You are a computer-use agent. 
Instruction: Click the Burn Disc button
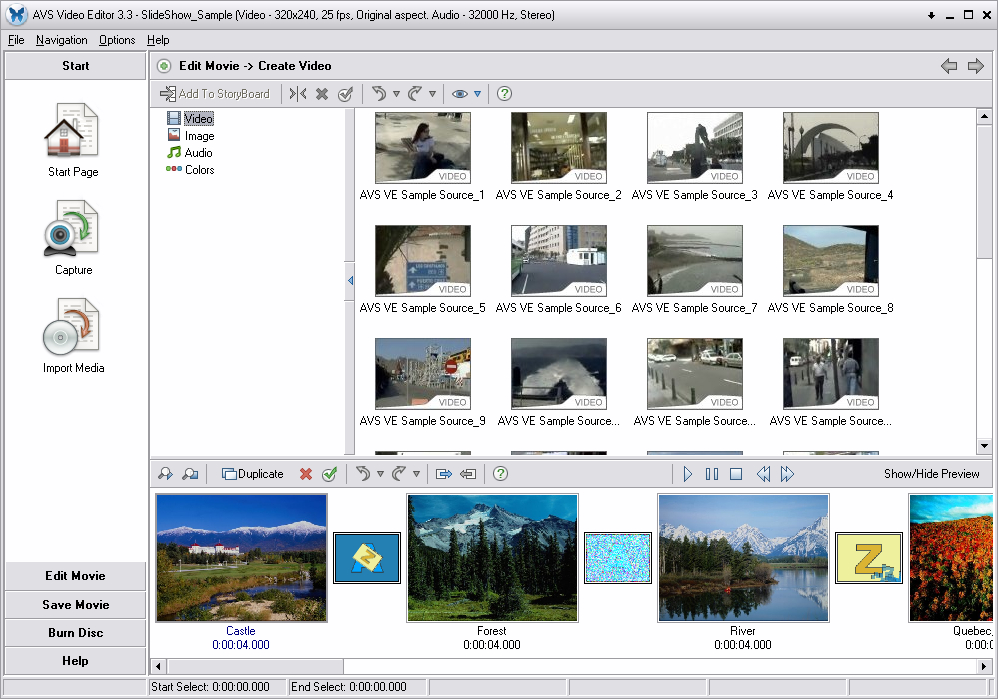click(x=75, y=633)
